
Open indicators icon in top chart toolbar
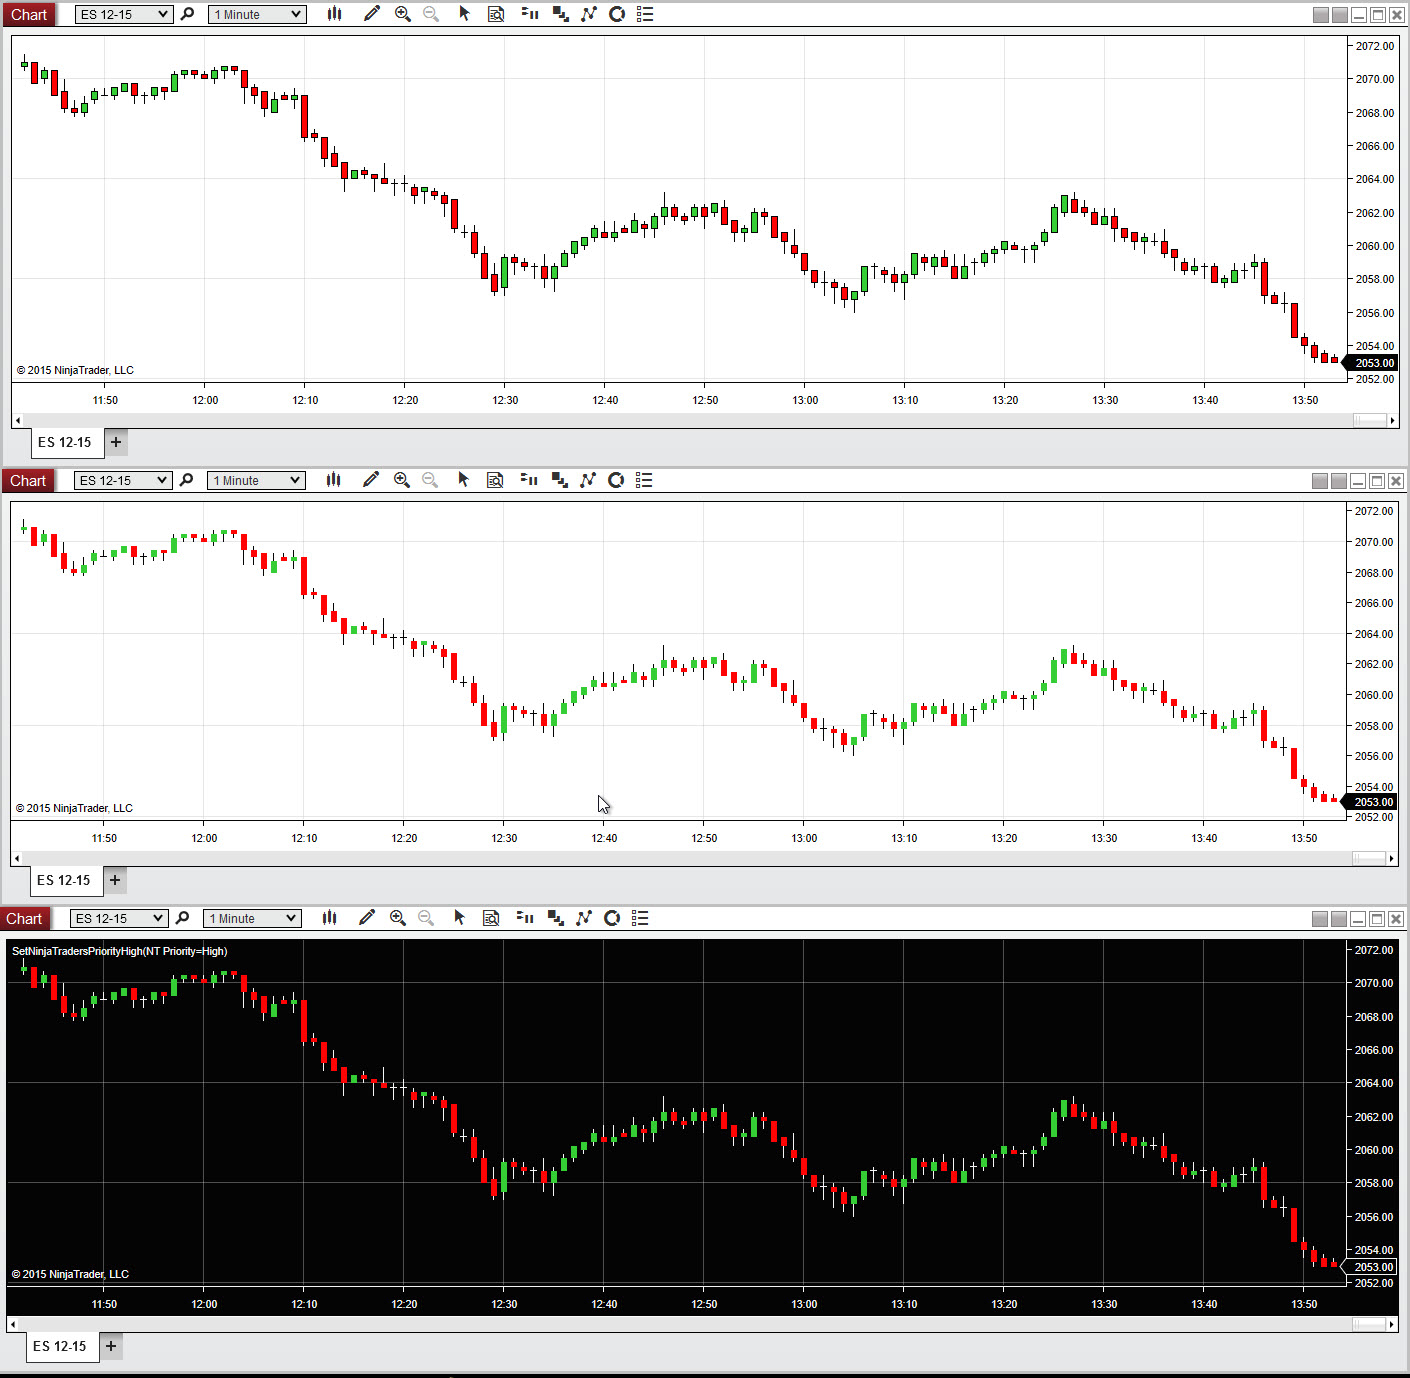(589, 14)
